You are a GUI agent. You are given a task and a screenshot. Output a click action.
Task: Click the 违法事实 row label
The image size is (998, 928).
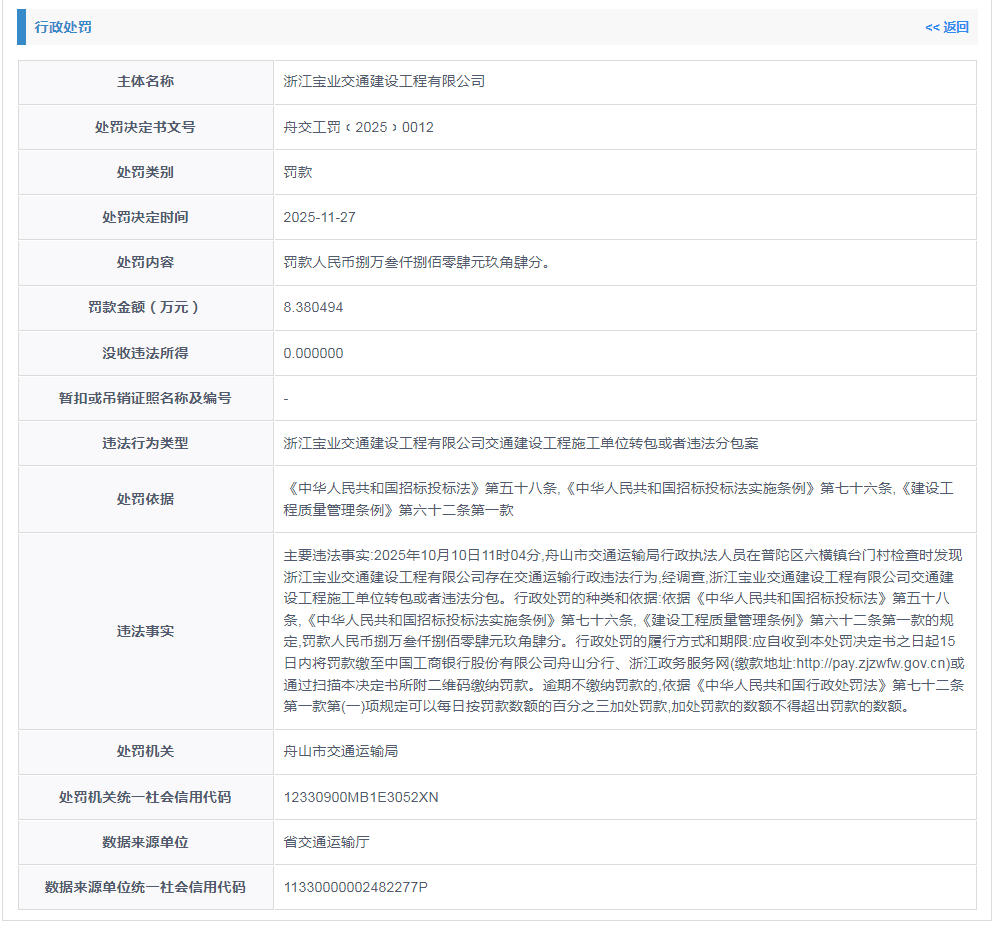pos(145,631)
